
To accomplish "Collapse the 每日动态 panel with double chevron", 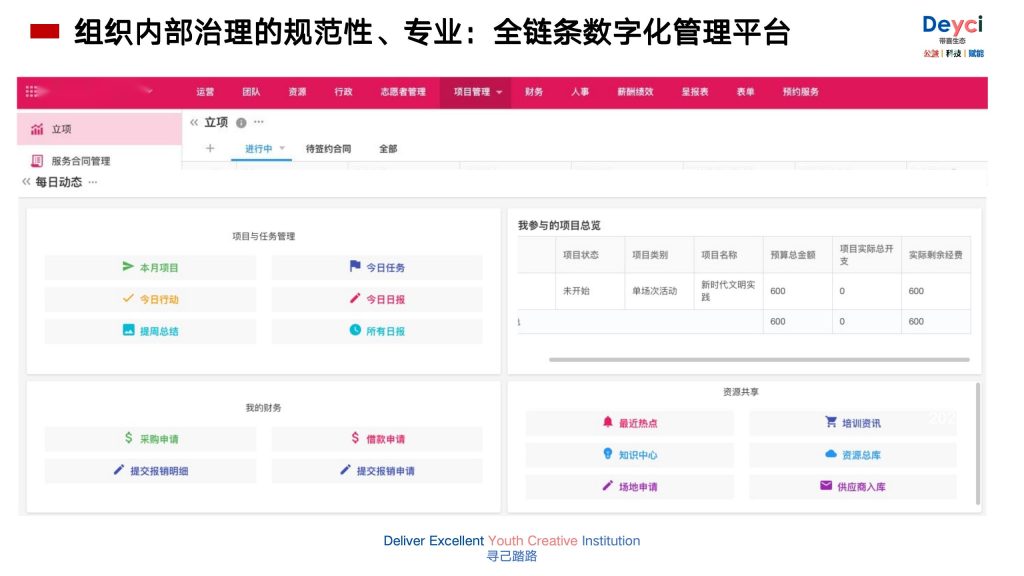I will (x=26, y=182).
